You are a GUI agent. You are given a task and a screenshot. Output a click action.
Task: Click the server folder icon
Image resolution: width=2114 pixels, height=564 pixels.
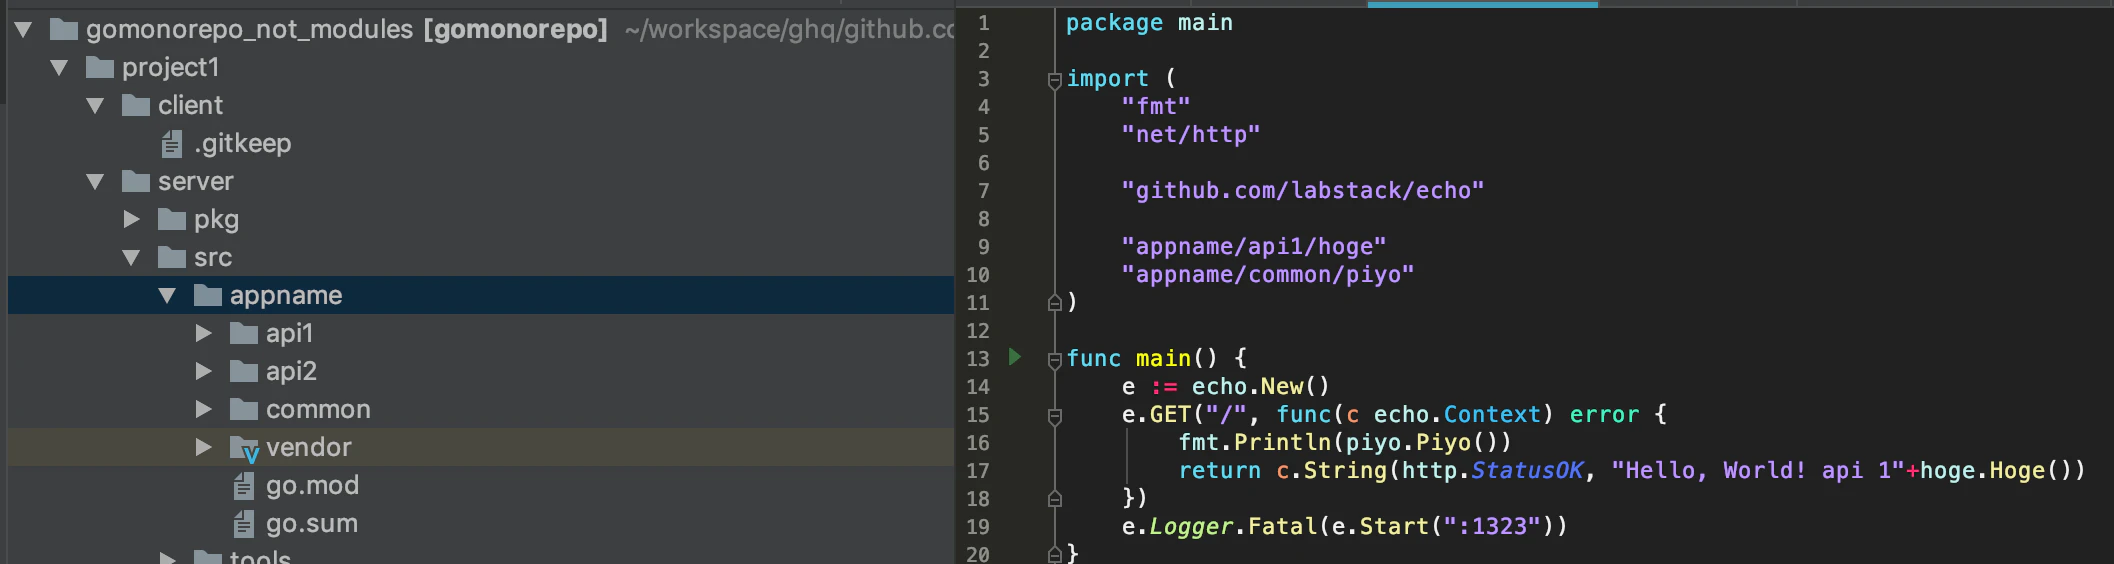pyautogui.click(x=136, y=182)
